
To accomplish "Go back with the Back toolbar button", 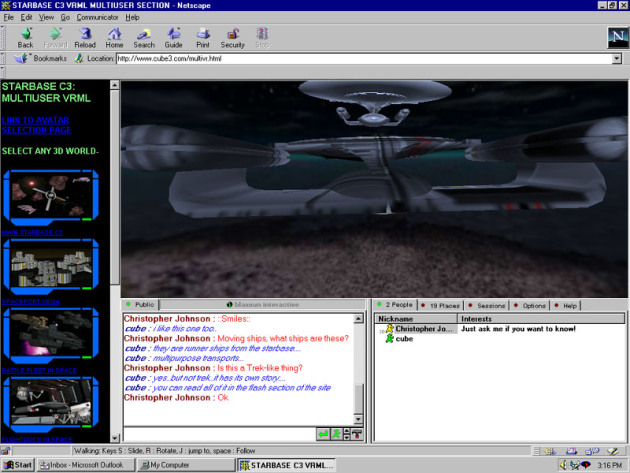I will (x=25, y=38).
